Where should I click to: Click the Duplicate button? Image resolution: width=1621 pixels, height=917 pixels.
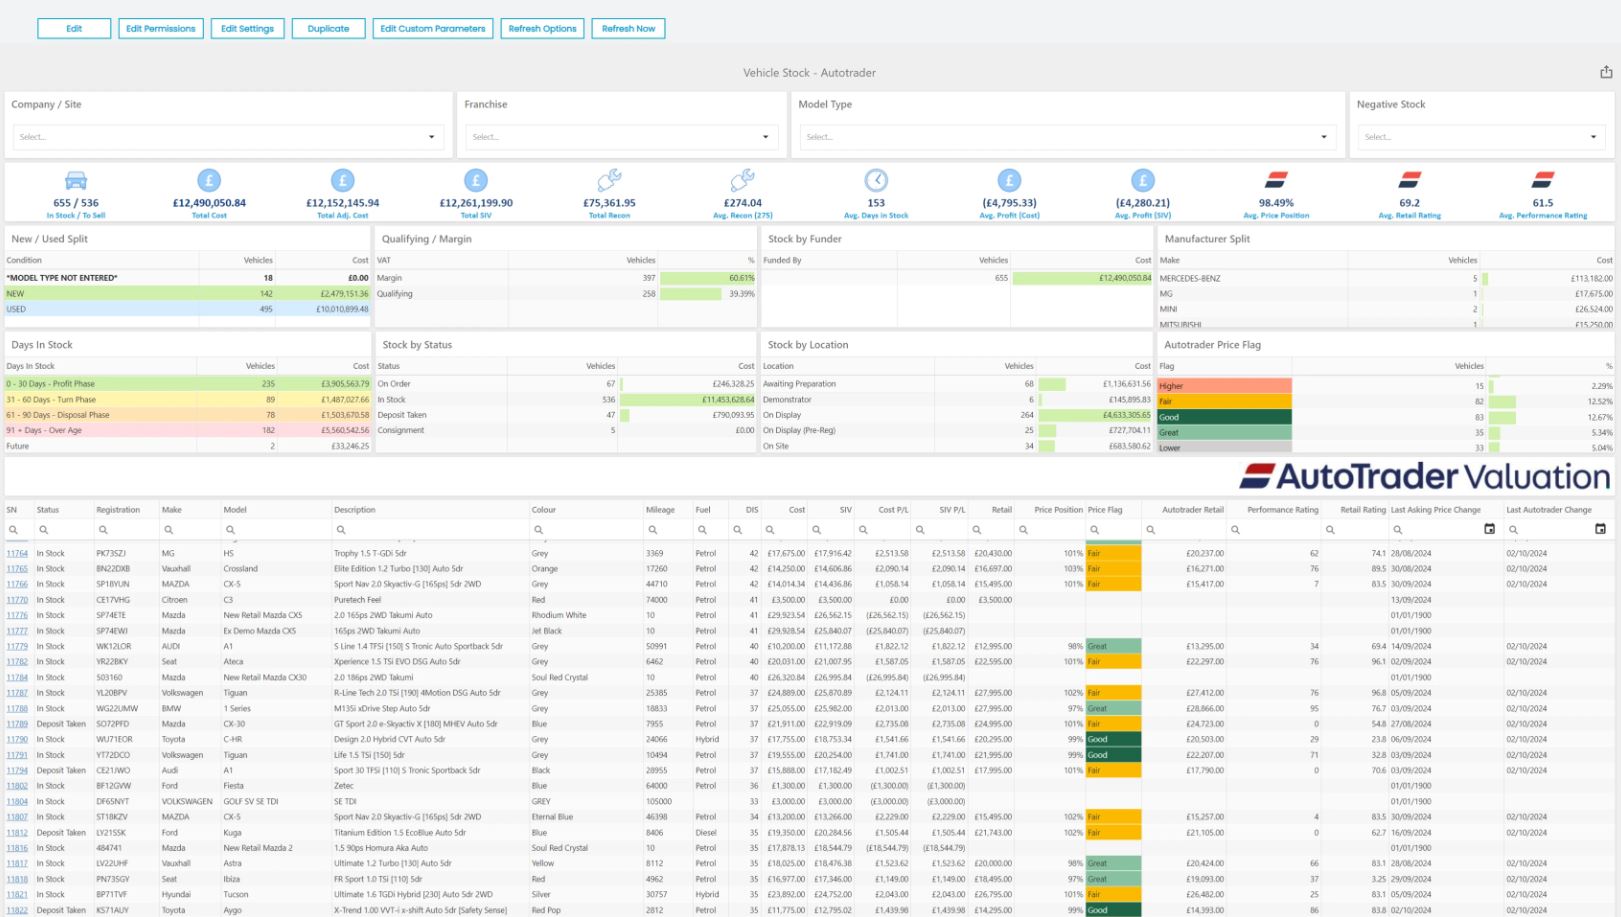click(x=328, y=28)
